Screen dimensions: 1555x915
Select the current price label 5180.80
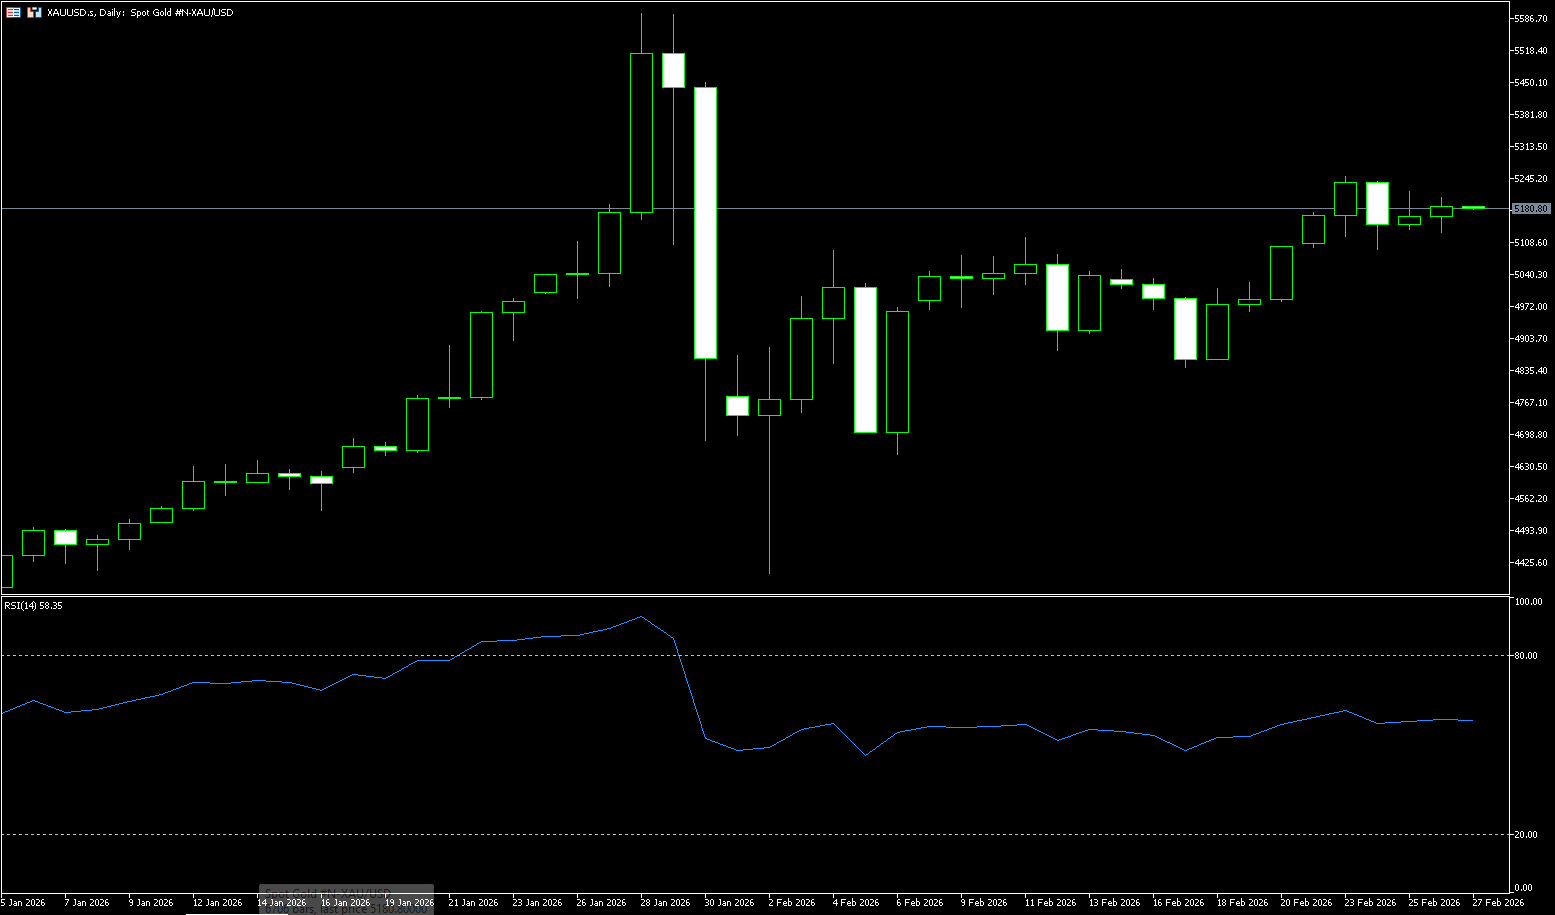(1530, 209)
